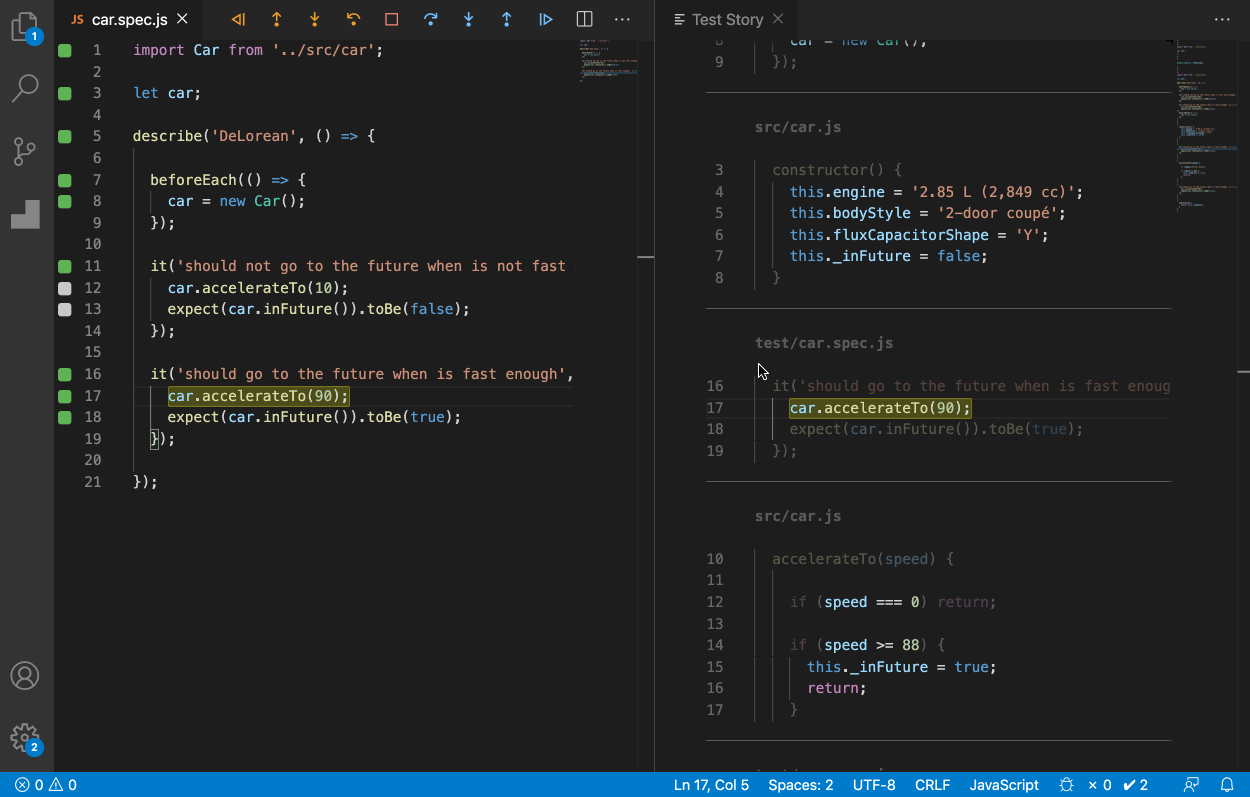This screenshot has width=1250, height=797.
Task: Click accelerateTo(speed) { in Test Story
Action: [x=863, y=559]
